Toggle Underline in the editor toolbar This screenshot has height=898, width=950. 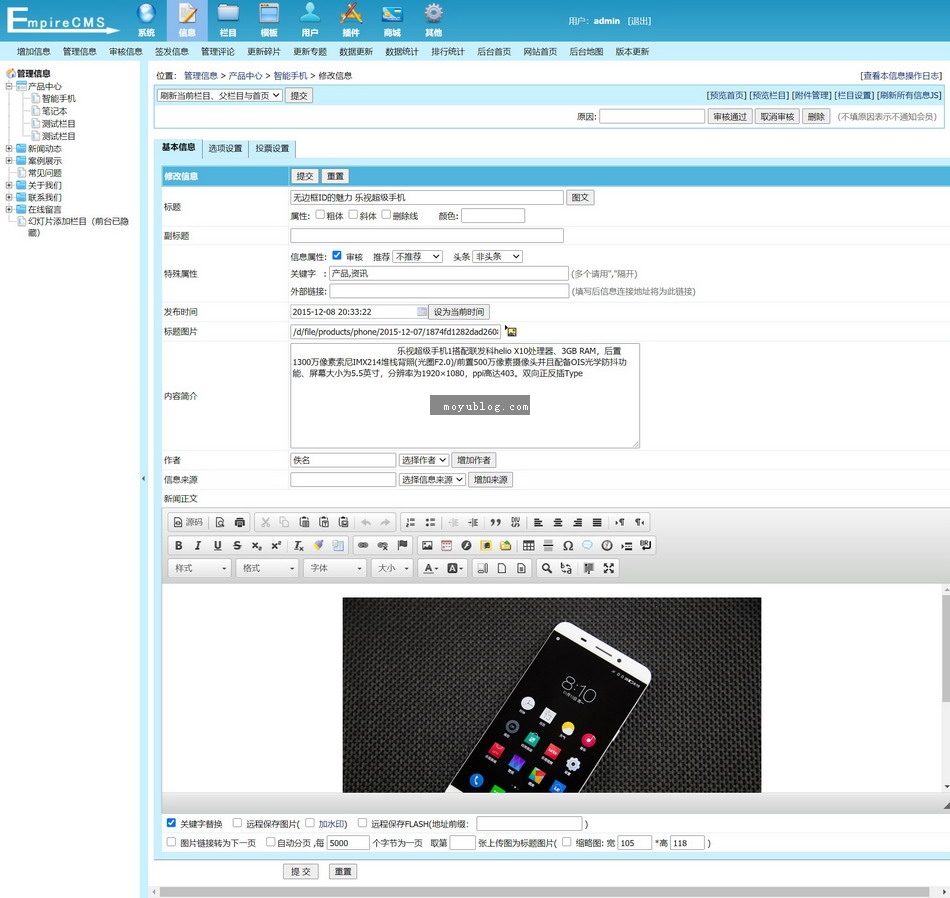point(218,545)
